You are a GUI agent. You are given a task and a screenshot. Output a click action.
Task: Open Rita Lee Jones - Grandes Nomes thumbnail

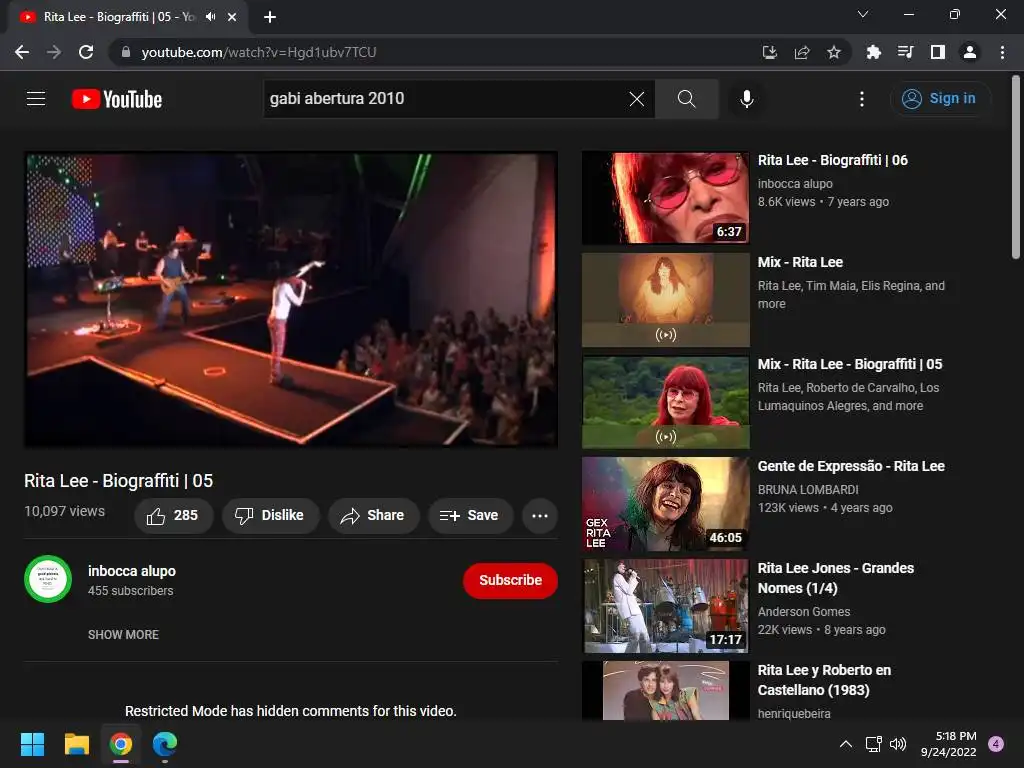point(665,606)
